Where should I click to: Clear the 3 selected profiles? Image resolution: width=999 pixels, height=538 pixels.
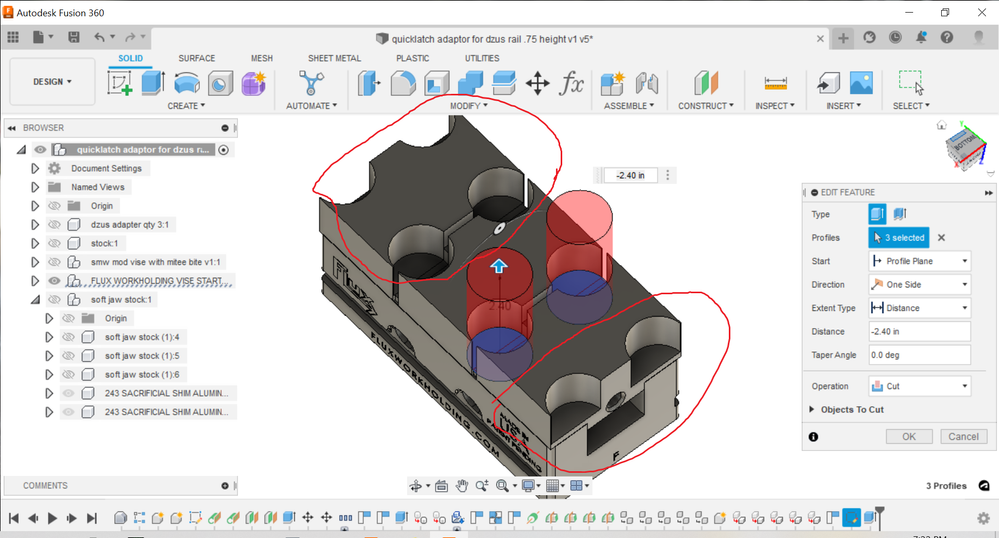(x=941, y=238)
